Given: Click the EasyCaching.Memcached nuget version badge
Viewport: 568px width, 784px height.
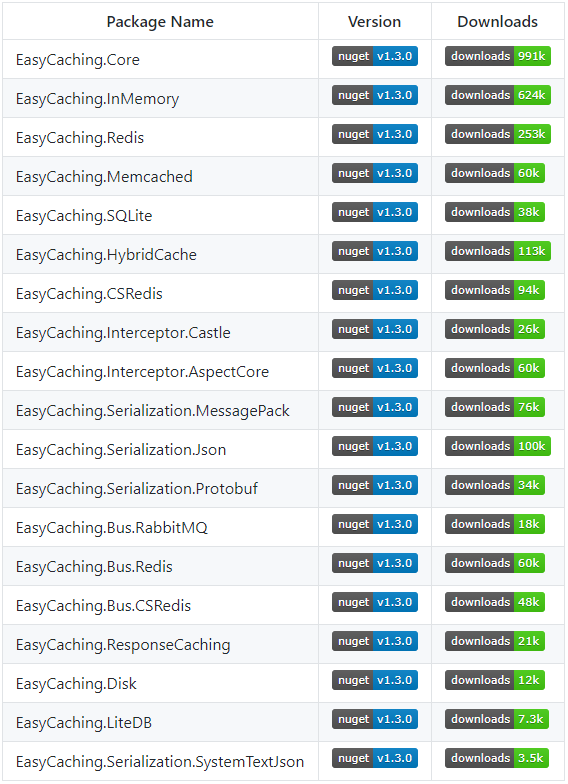Looking at the screenshot, I should click(374, 173).
